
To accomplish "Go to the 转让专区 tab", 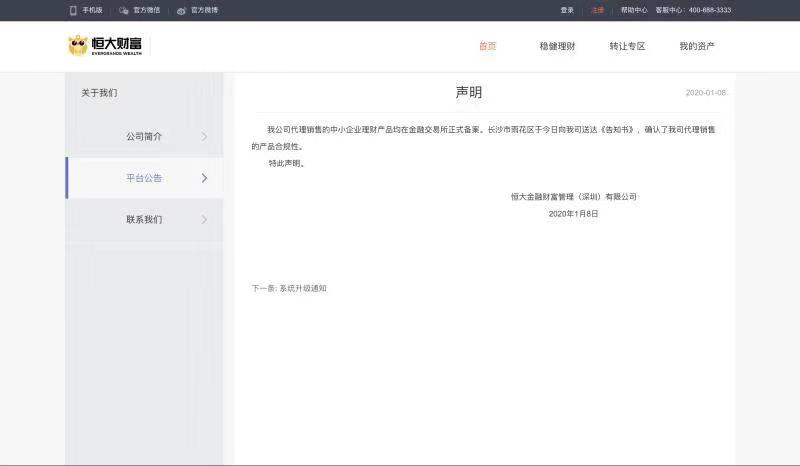I will coord(627,46).
